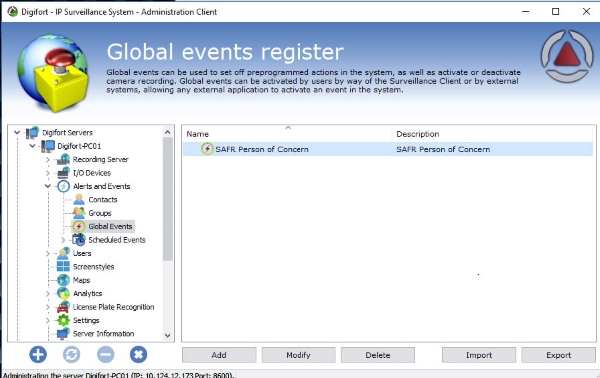Image resolution: width=600 pixels, height=378 pixels.
Task: Collapse the Alerts and Events node
Action: (48, 186)
